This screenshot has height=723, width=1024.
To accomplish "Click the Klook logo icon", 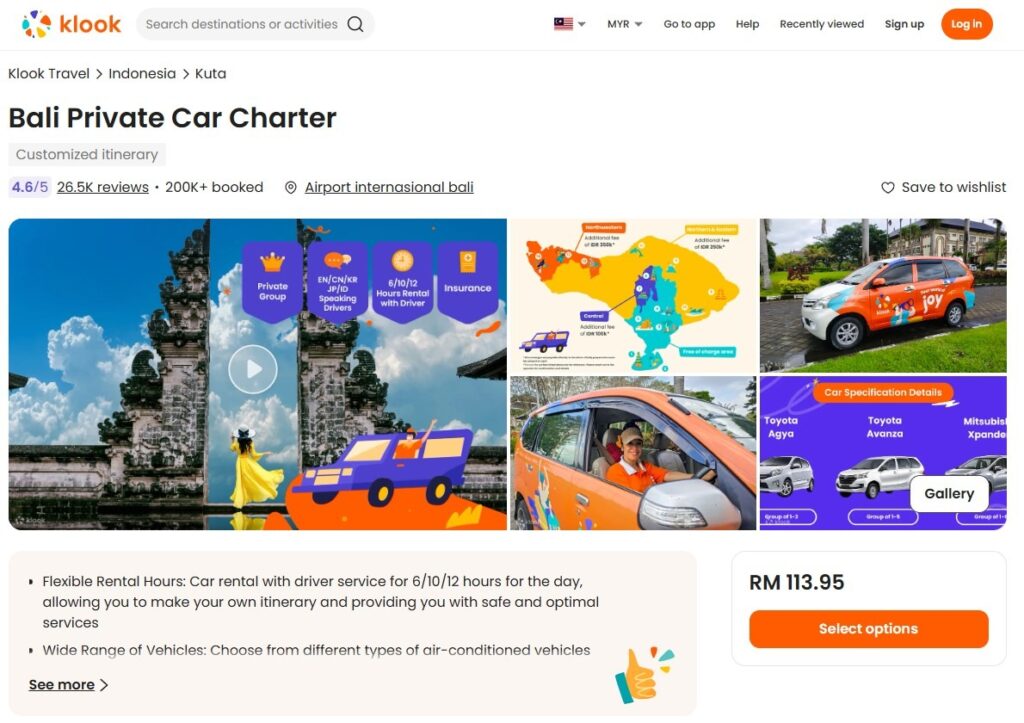I will tap(36, 24).
